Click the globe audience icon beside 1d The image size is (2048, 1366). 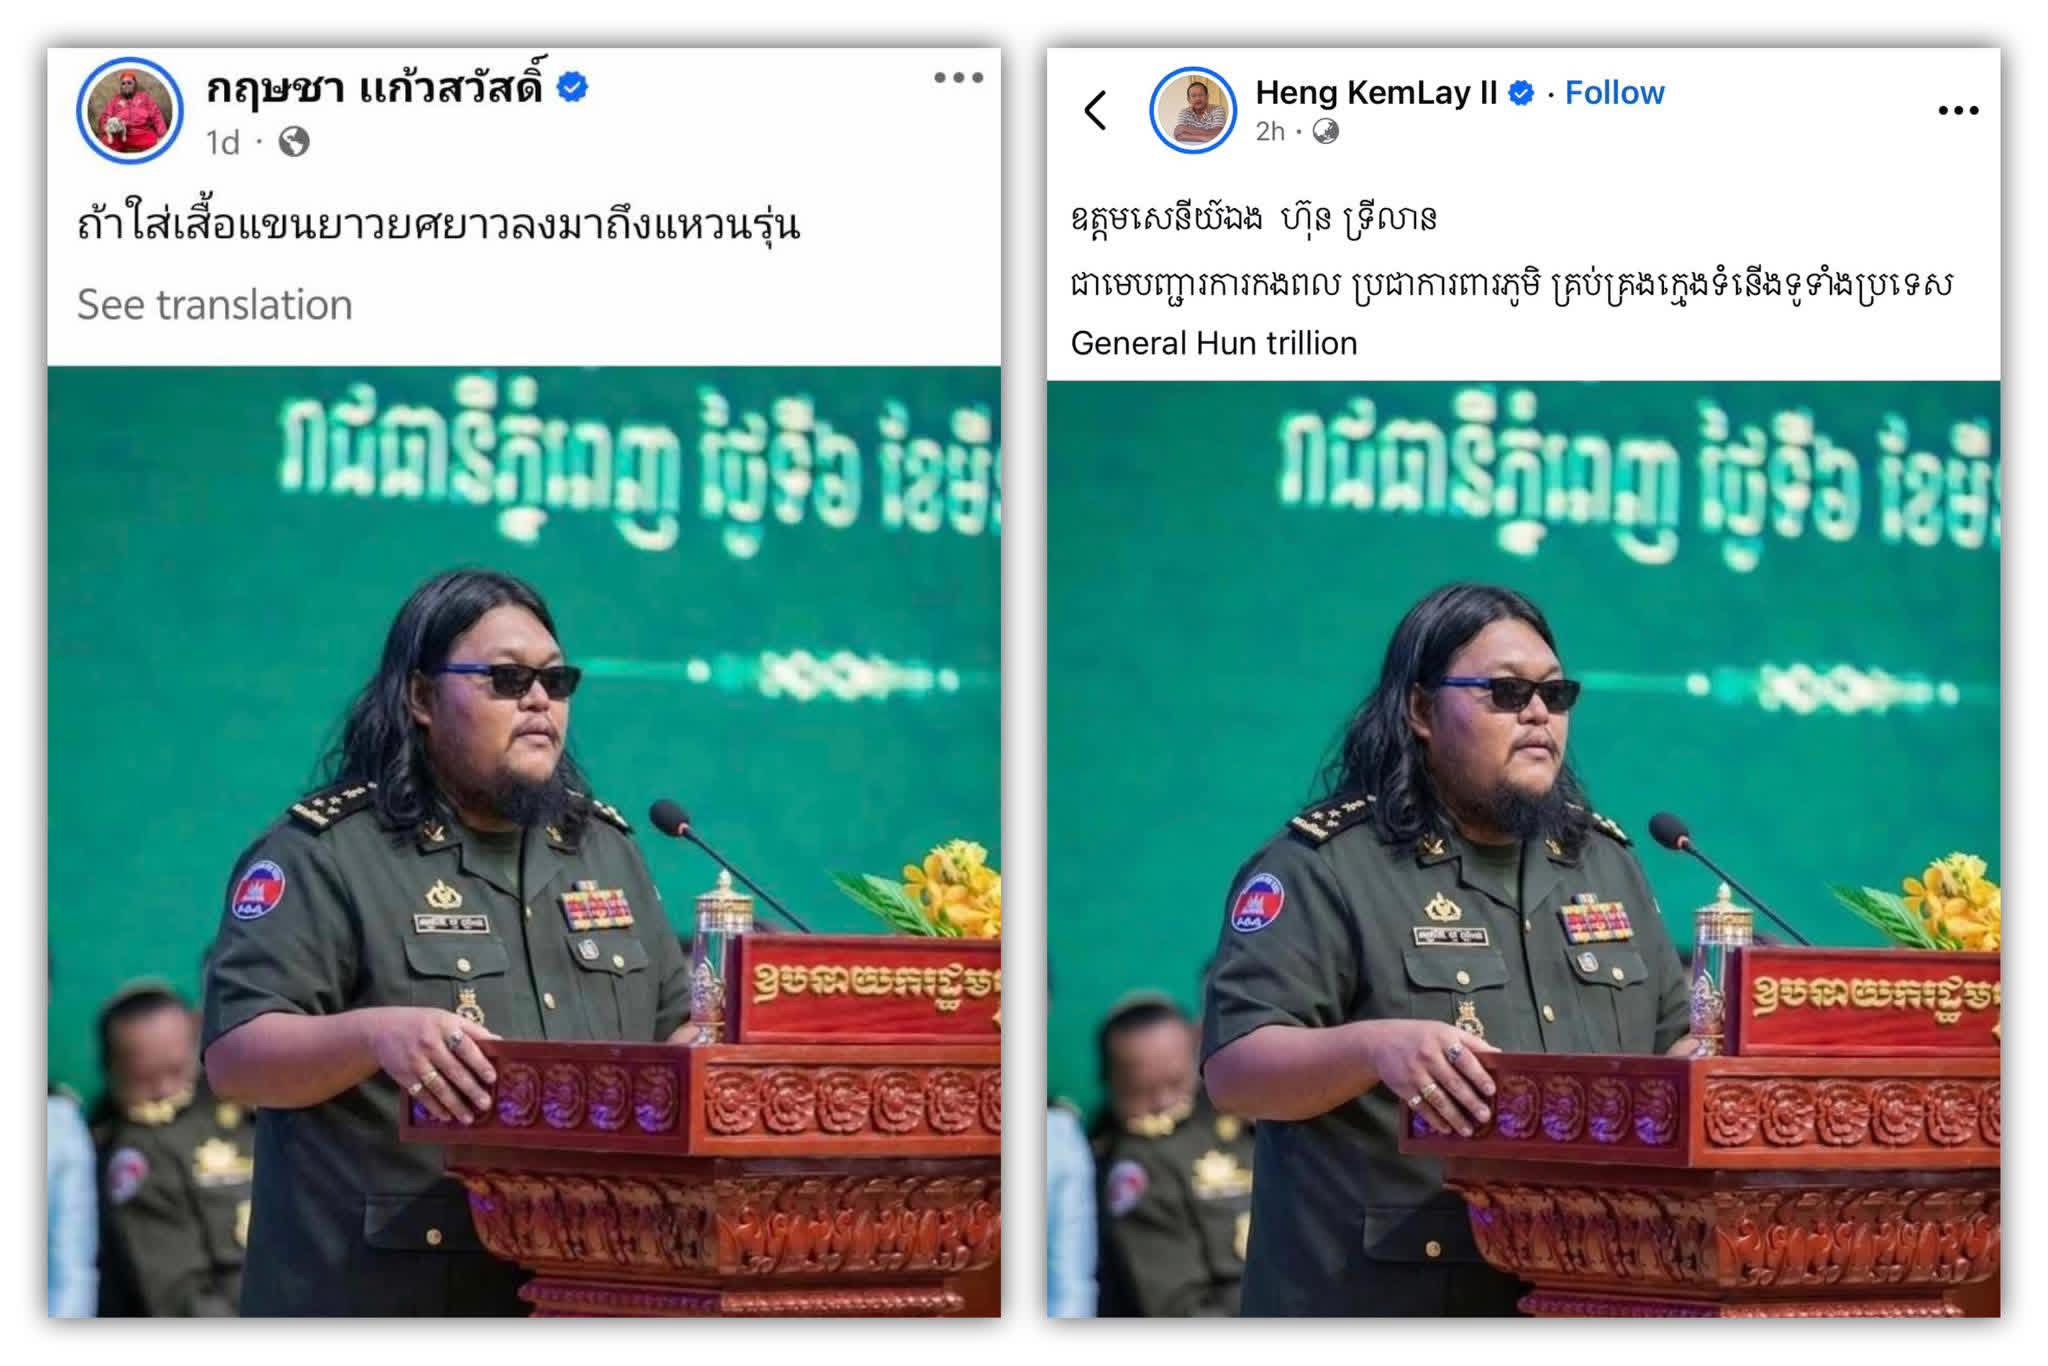tap(293, 142)
